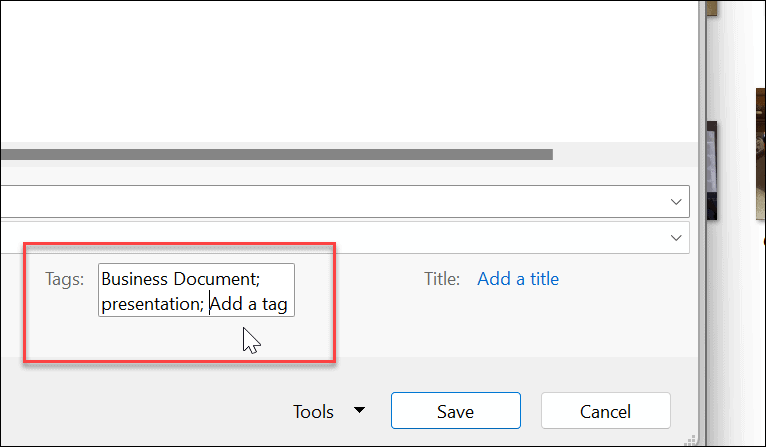
Task: Click the Tags label
Action: click(65, 279)
